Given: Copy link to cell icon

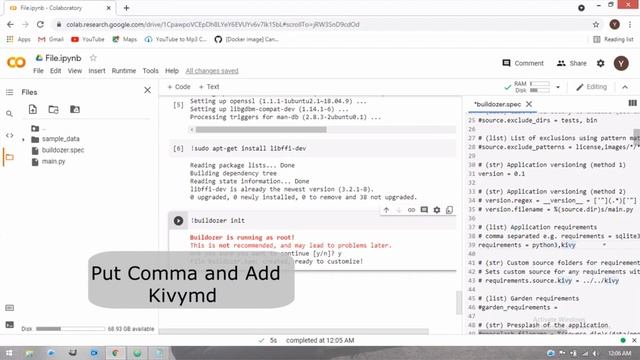Looking at the screenshot, I should coord(411,210).
